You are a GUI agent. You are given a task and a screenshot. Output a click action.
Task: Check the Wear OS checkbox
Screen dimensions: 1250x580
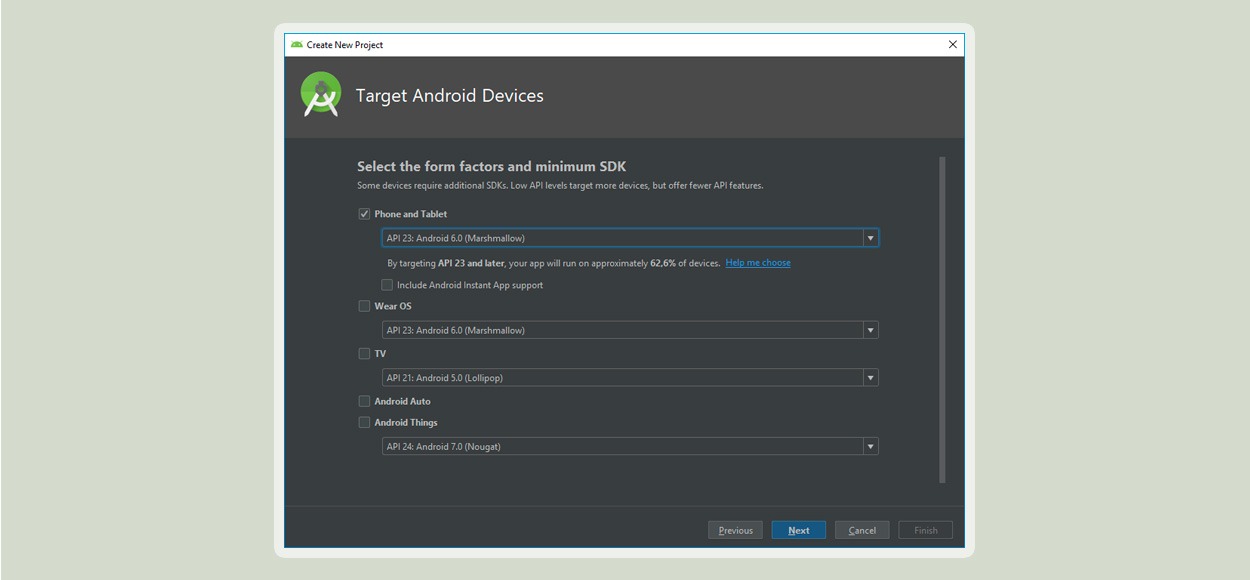point(364,306)
